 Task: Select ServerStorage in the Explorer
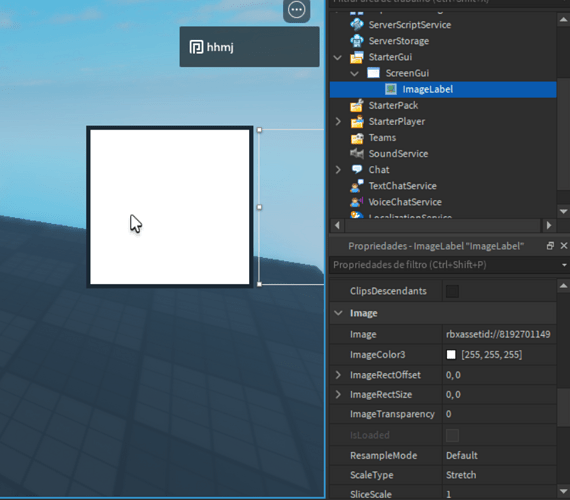pos(399,41)
